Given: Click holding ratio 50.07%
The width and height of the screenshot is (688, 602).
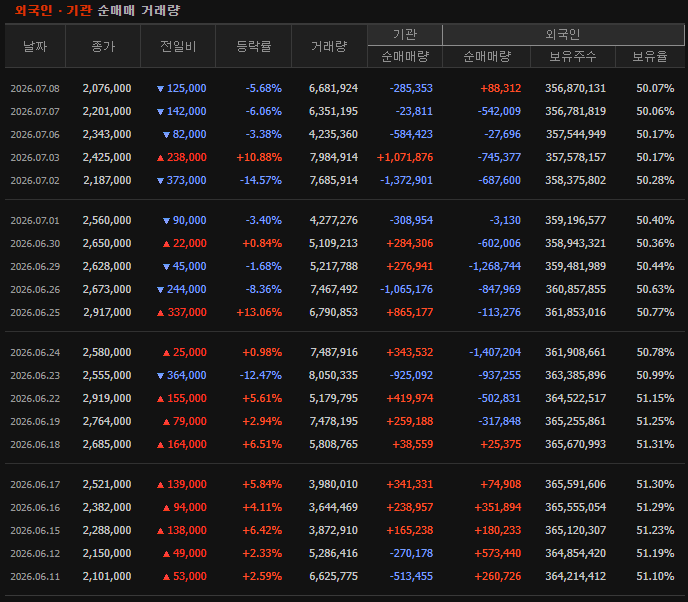Looking at the screenshot, I should [x=655, y=88].
